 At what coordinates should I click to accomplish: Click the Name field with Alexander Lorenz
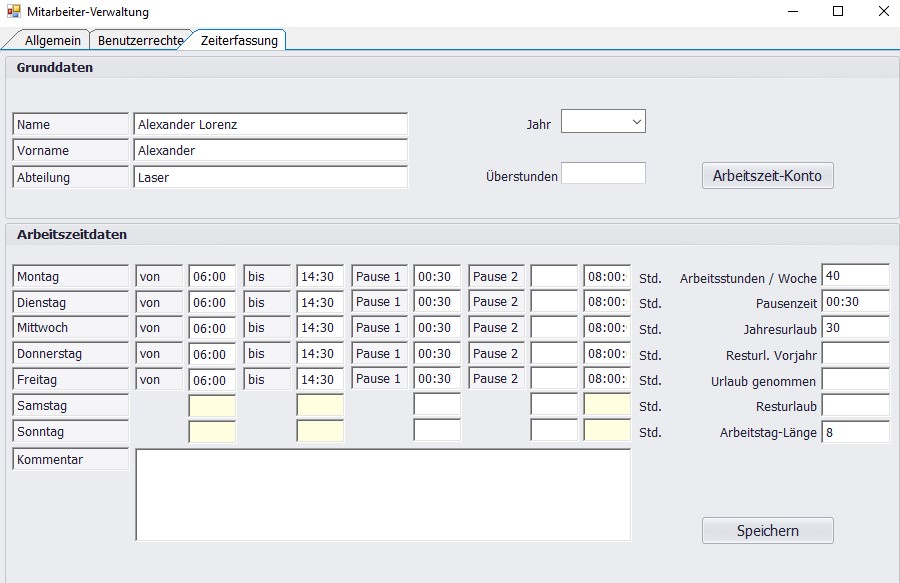tap(270, 124)
